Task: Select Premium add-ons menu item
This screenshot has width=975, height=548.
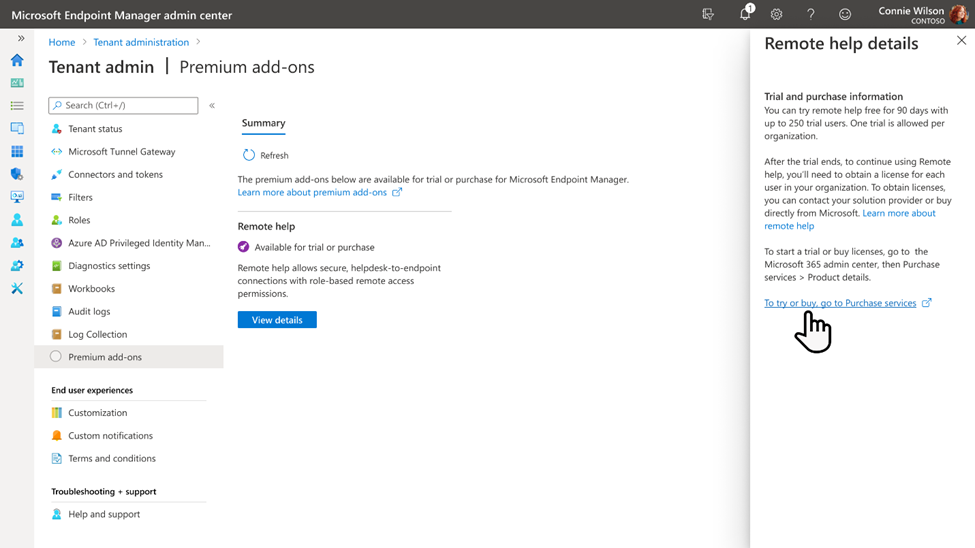Action: (x=129, y=357)
